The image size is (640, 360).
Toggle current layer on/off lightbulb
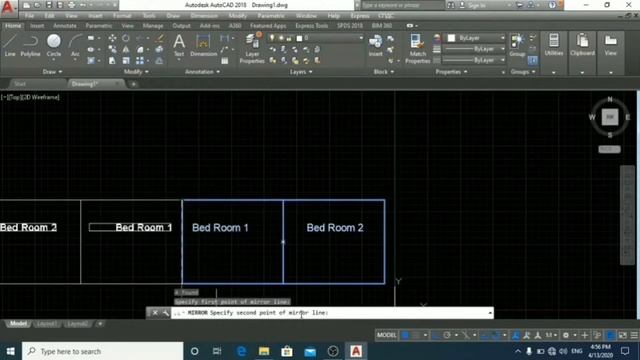point(272,38)
